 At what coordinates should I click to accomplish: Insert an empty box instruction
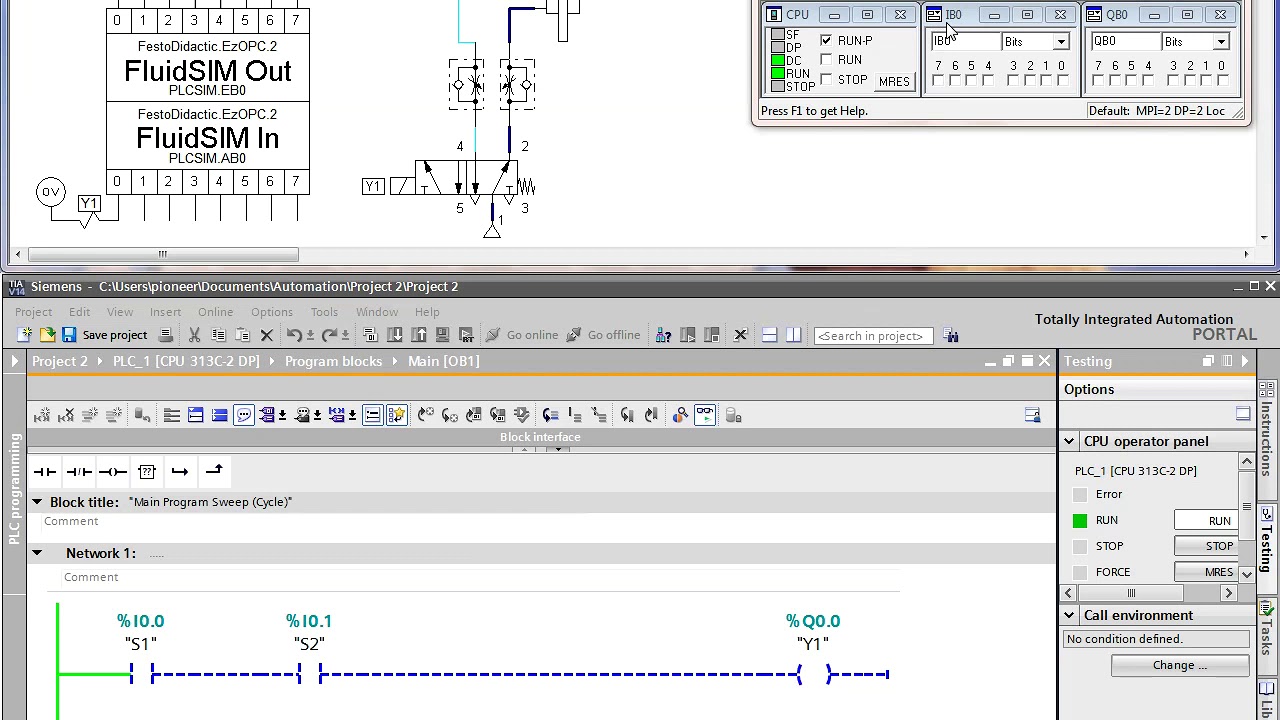click(x=147, y=471)
